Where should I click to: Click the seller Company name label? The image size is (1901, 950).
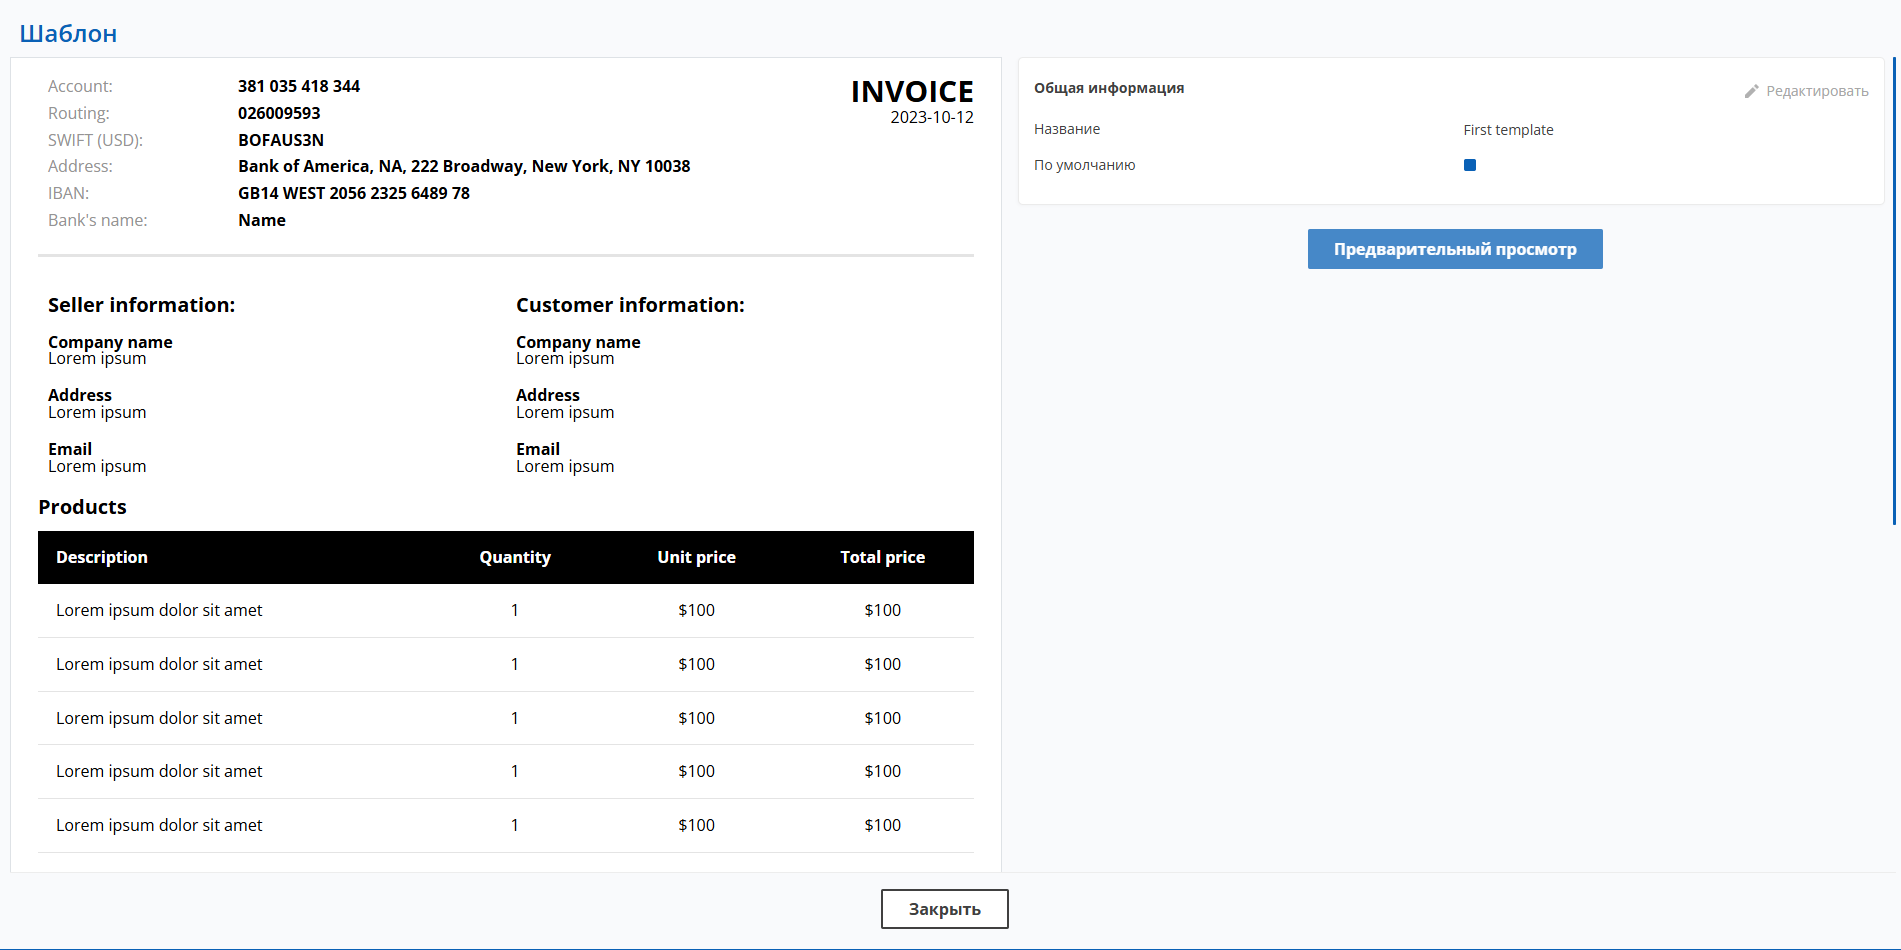coord(110,342)
